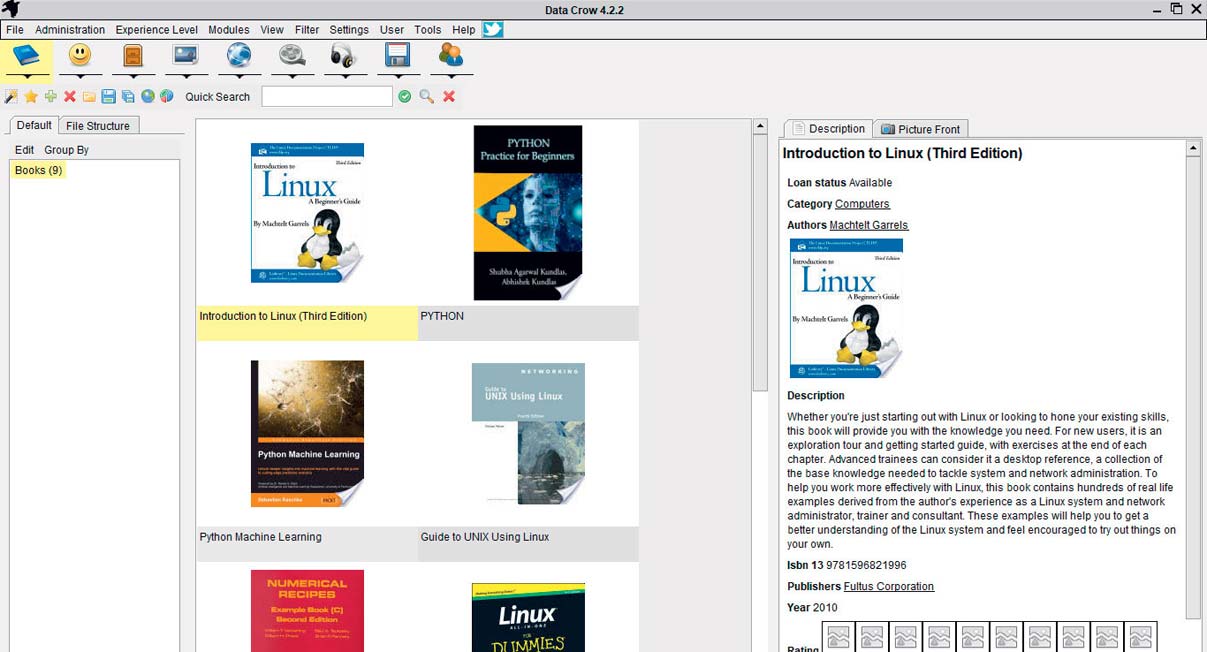Image resolution: width=1207 pixels, height=652 pixels.
Task: Click the description panel scrollbar thumb
Action: tap(1193, 388)
